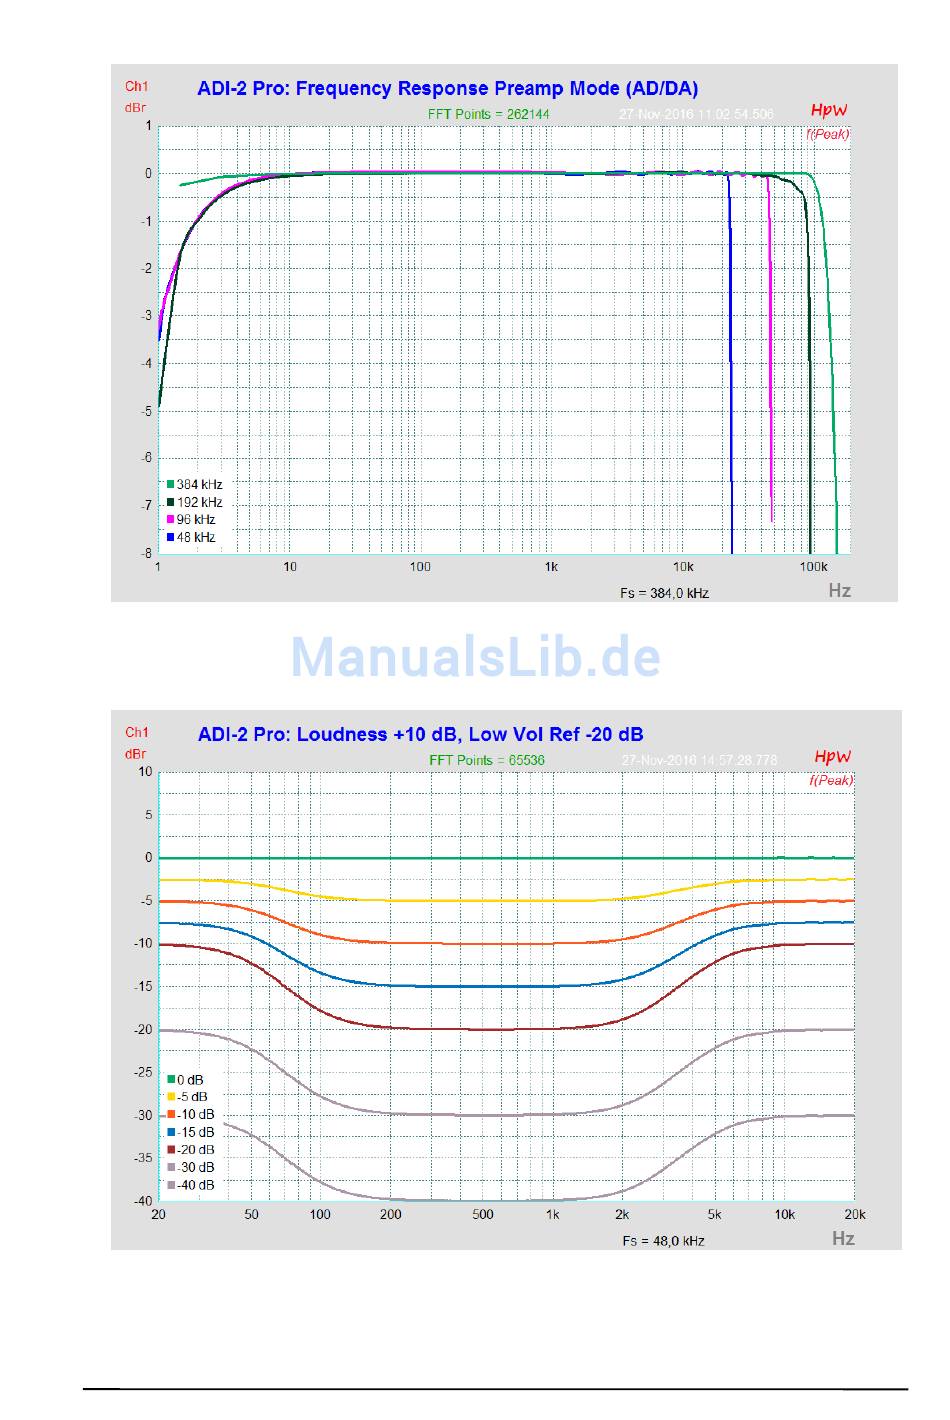Click the "-8" y-axis tick label
Viewport: 950px width, 1420px height.
coord(146,553)
